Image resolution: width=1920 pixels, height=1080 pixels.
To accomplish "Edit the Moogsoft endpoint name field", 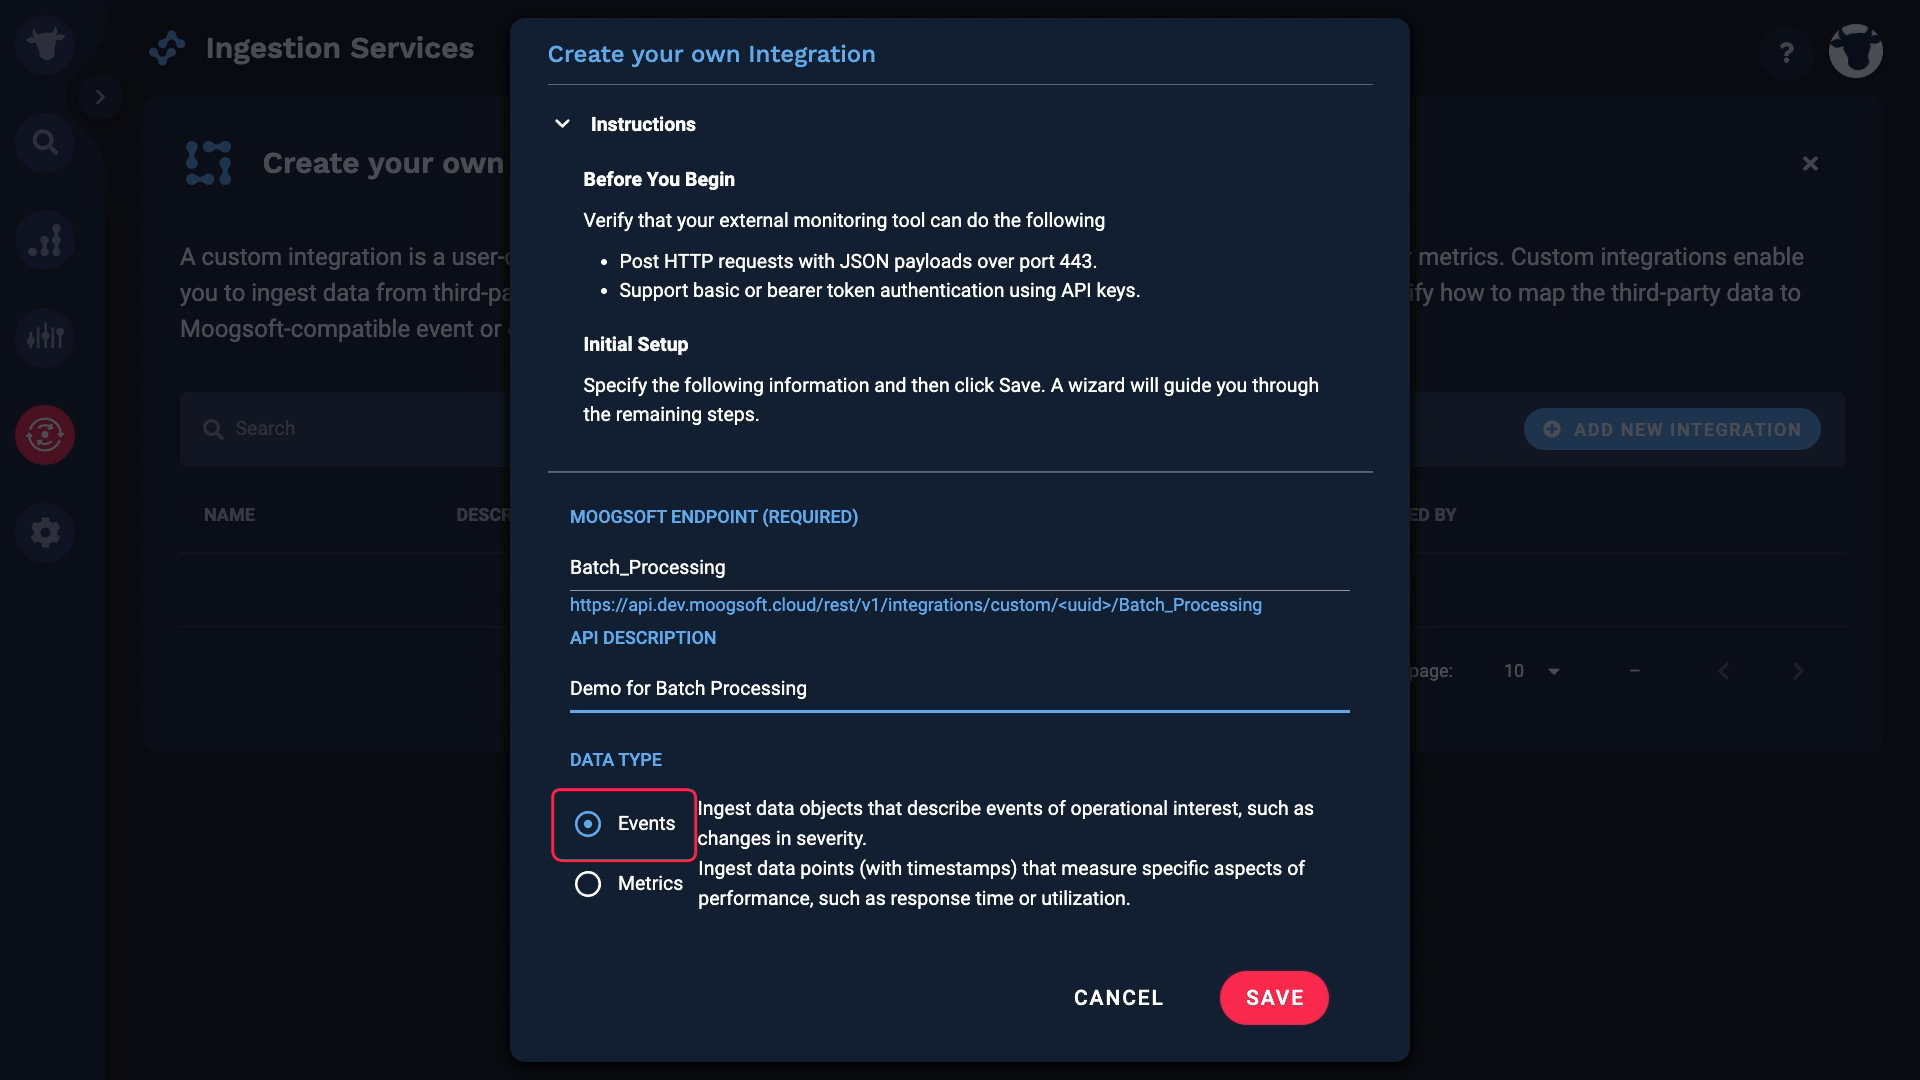I will 960,568.
